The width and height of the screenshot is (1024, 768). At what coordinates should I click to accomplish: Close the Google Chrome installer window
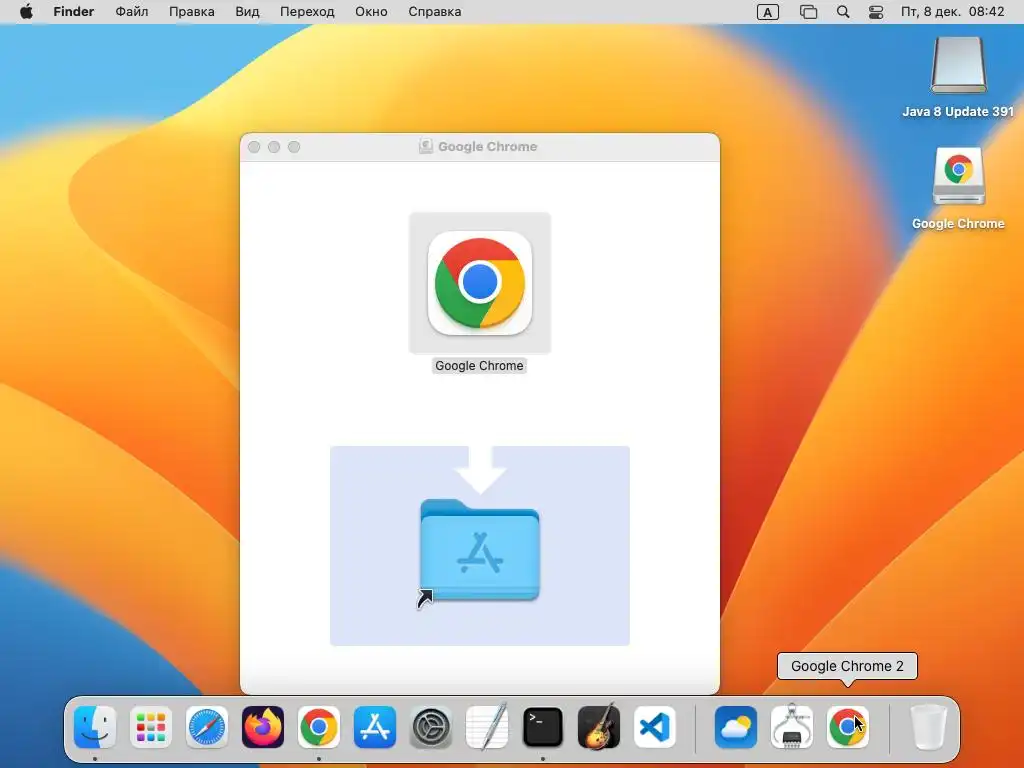pyautogui.click(x=254, y=147)
